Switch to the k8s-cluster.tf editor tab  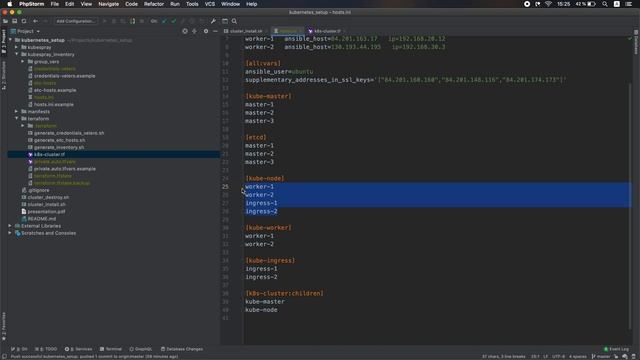pos(327,31)
